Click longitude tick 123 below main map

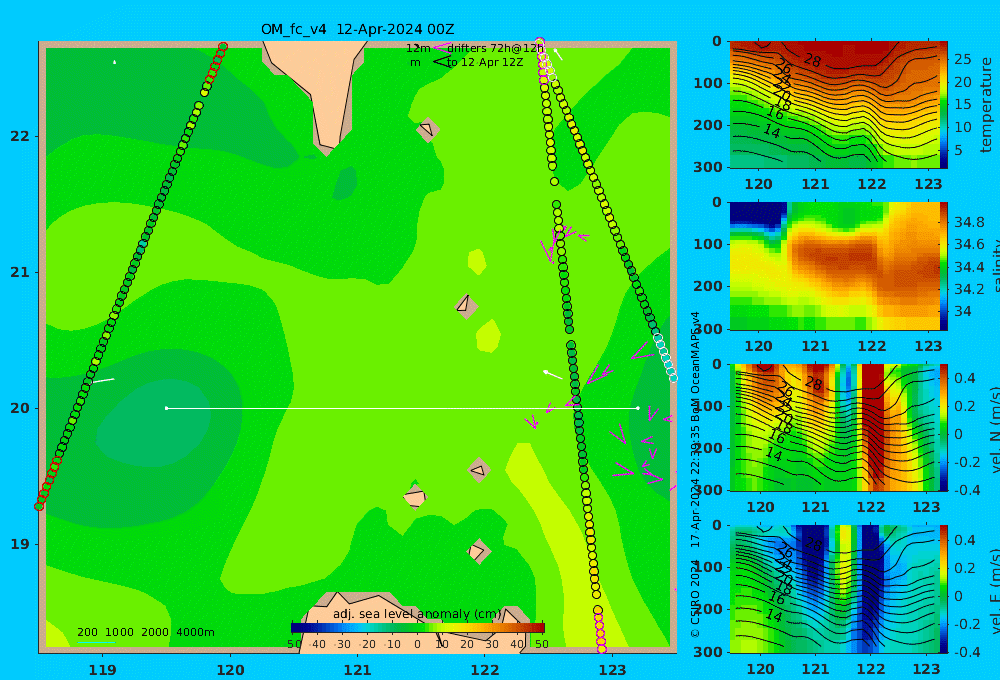coord(612,670)
